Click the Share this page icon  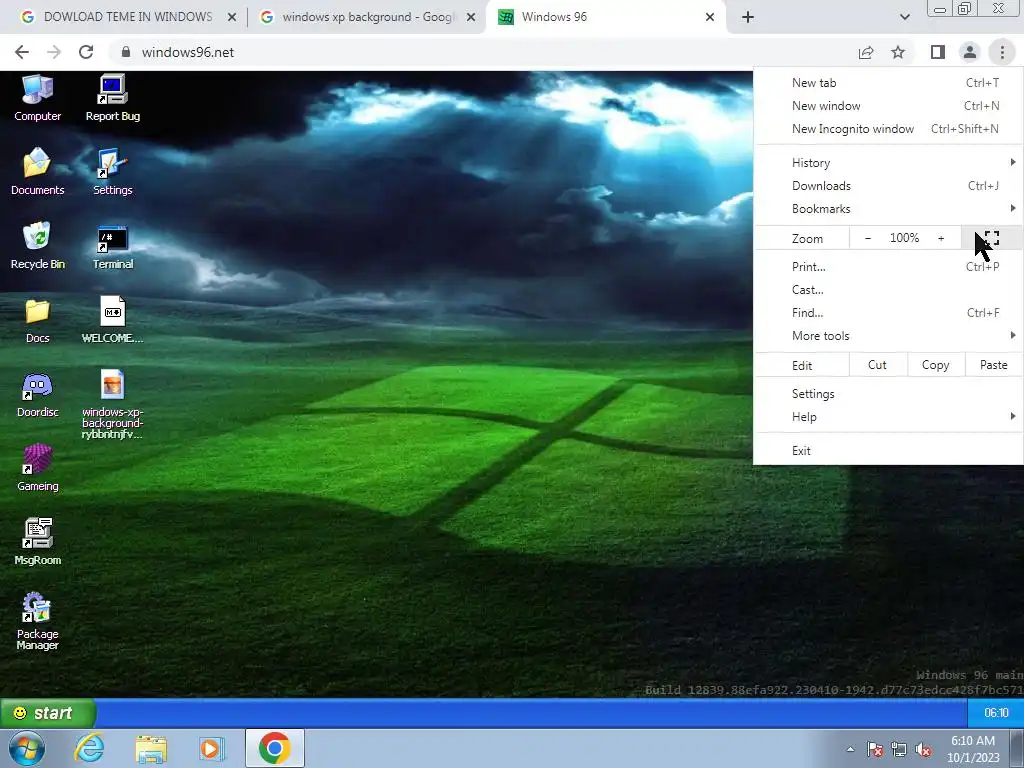point(866,52)
